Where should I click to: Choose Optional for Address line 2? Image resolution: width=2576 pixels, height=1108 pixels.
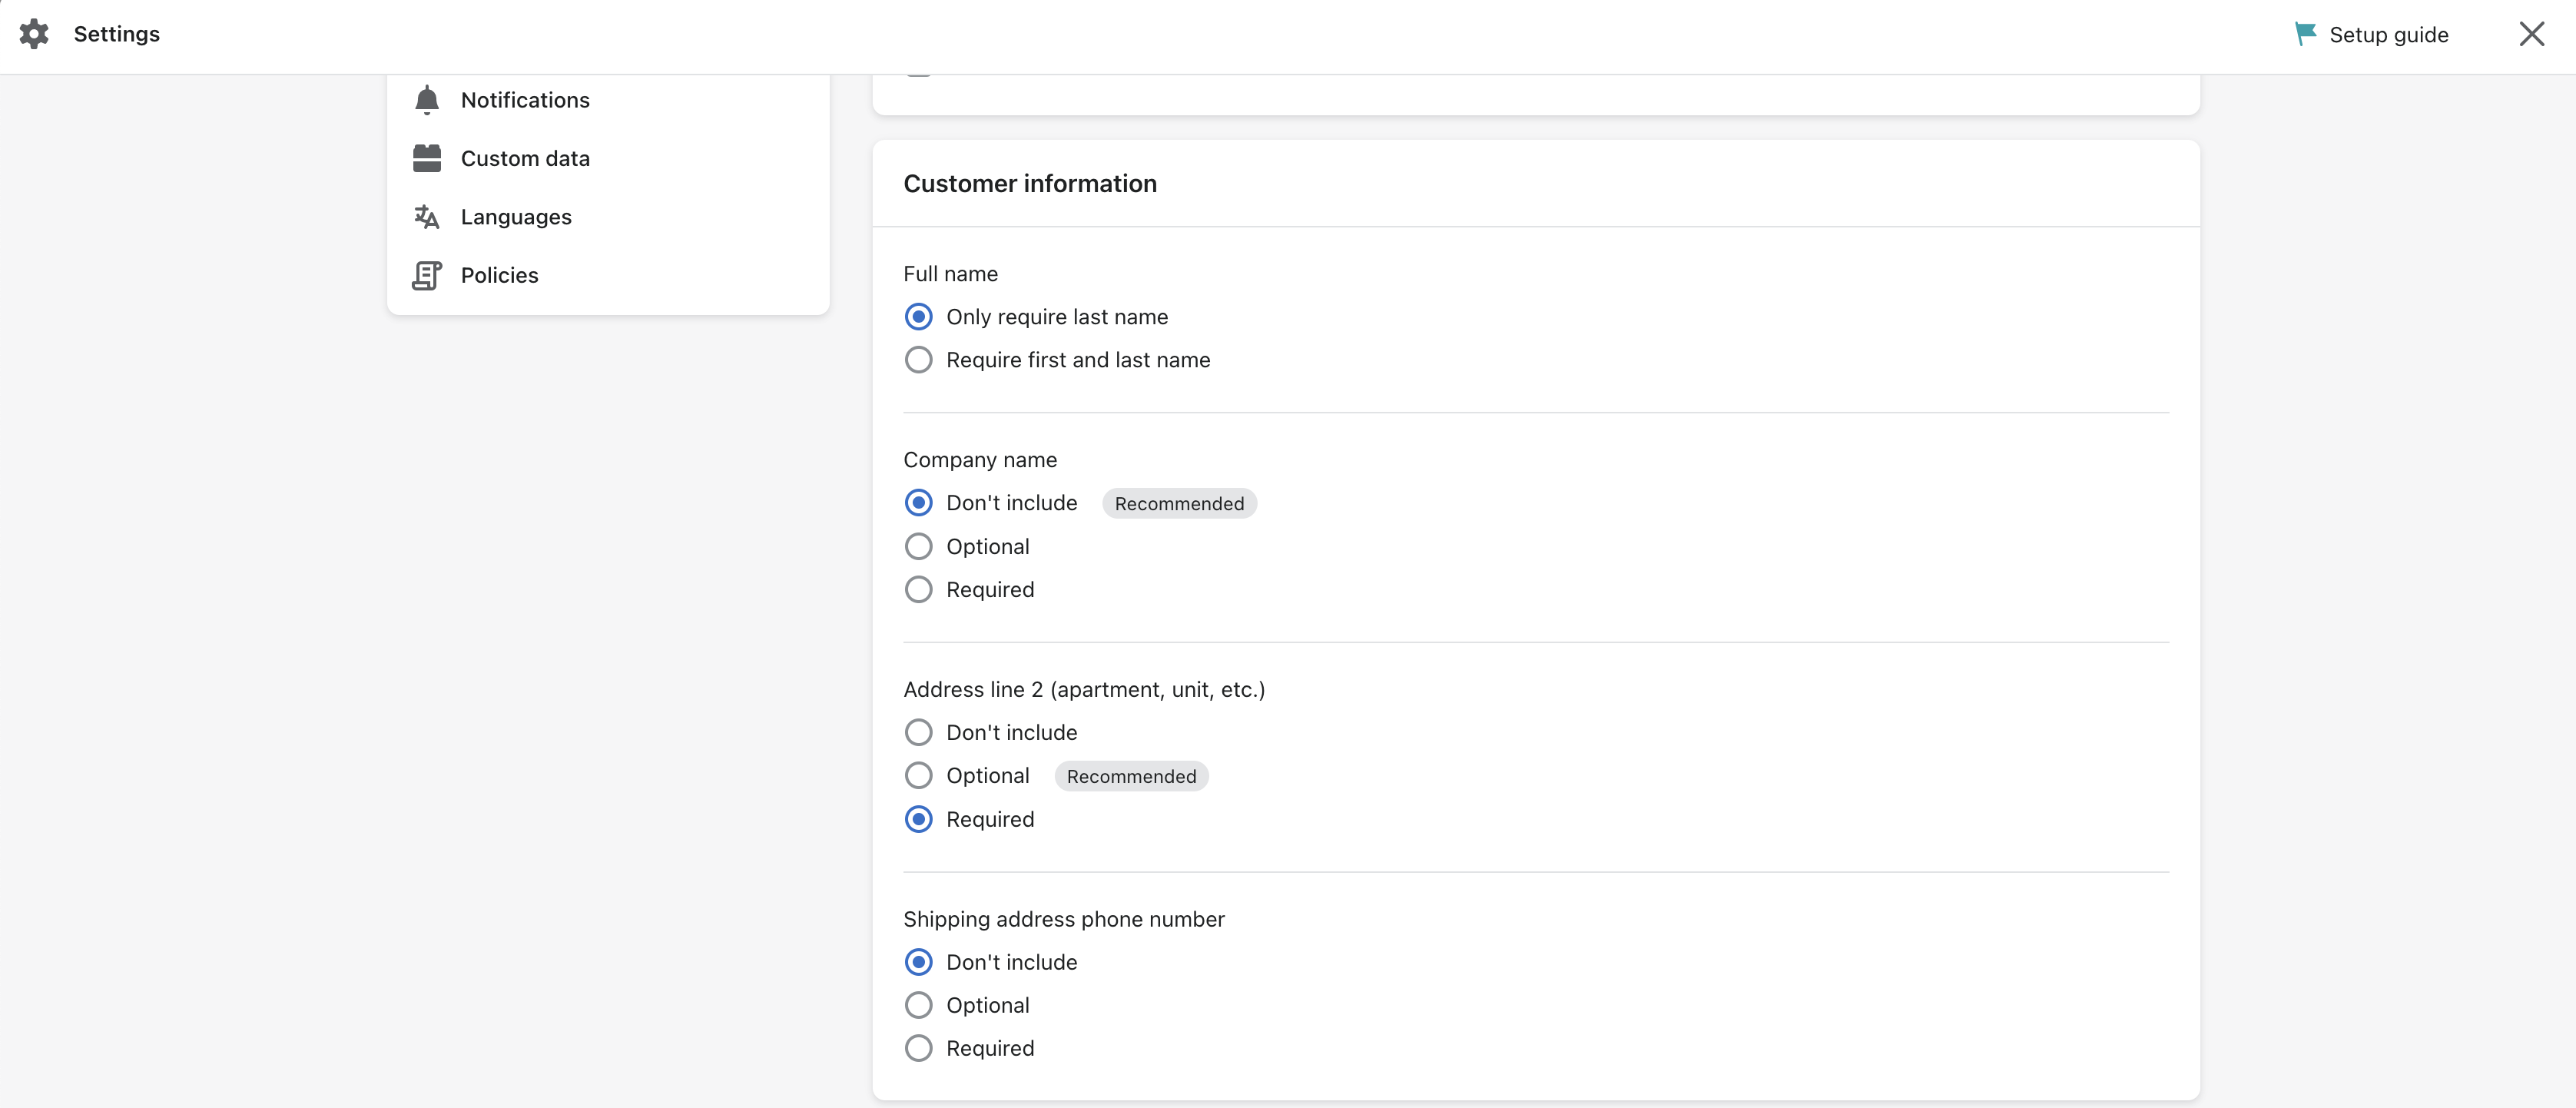[918, 775]
